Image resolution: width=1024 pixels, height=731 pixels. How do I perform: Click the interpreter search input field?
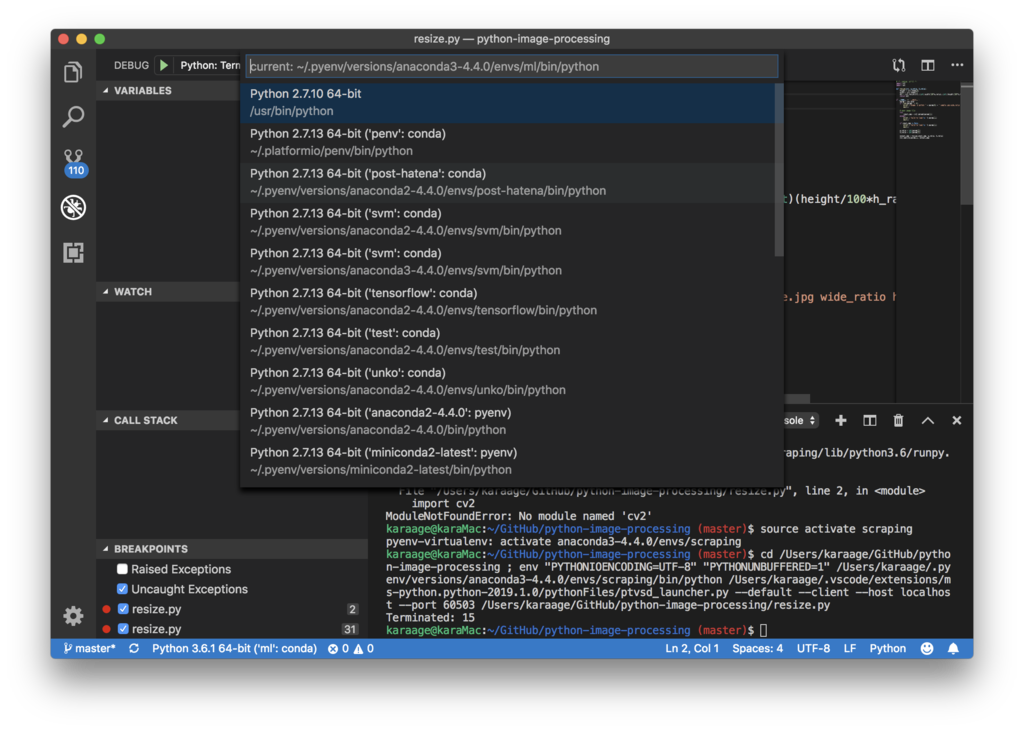point(512,66)
